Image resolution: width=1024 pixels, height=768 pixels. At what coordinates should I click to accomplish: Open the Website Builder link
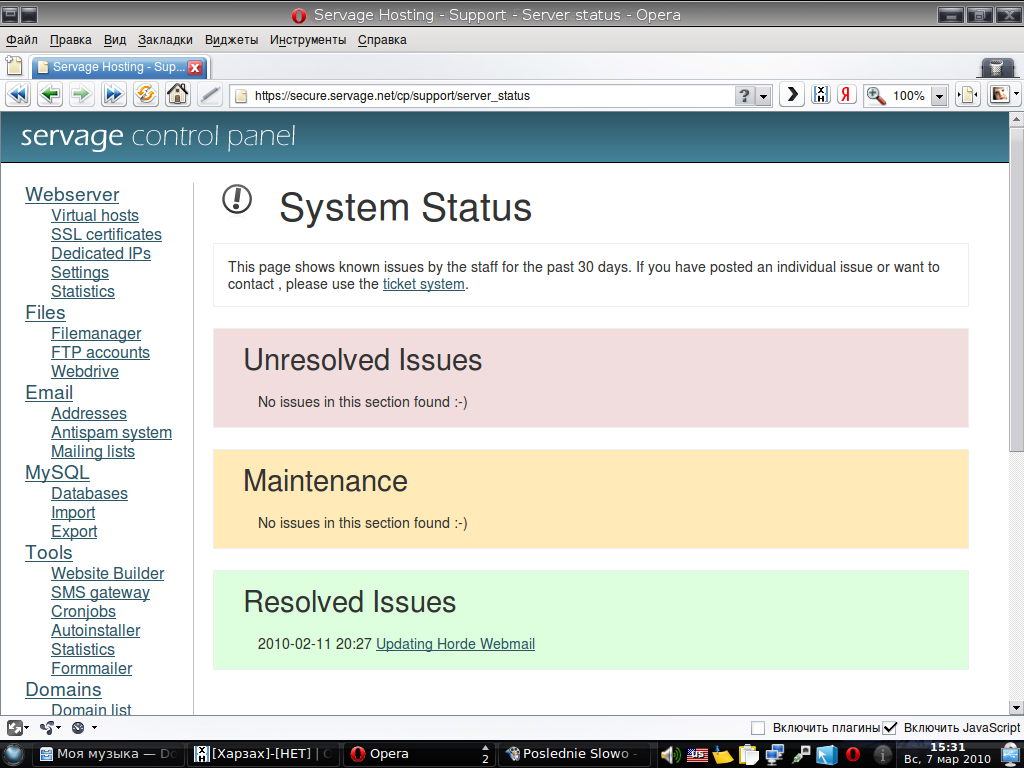pos(108,573)
